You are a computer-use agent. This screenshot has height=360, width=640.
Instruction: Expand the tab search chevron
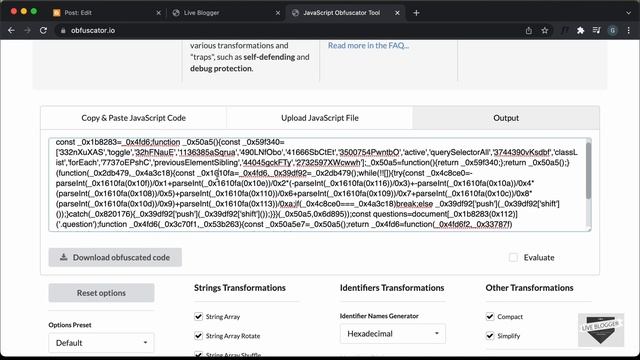tap(628, 13)
